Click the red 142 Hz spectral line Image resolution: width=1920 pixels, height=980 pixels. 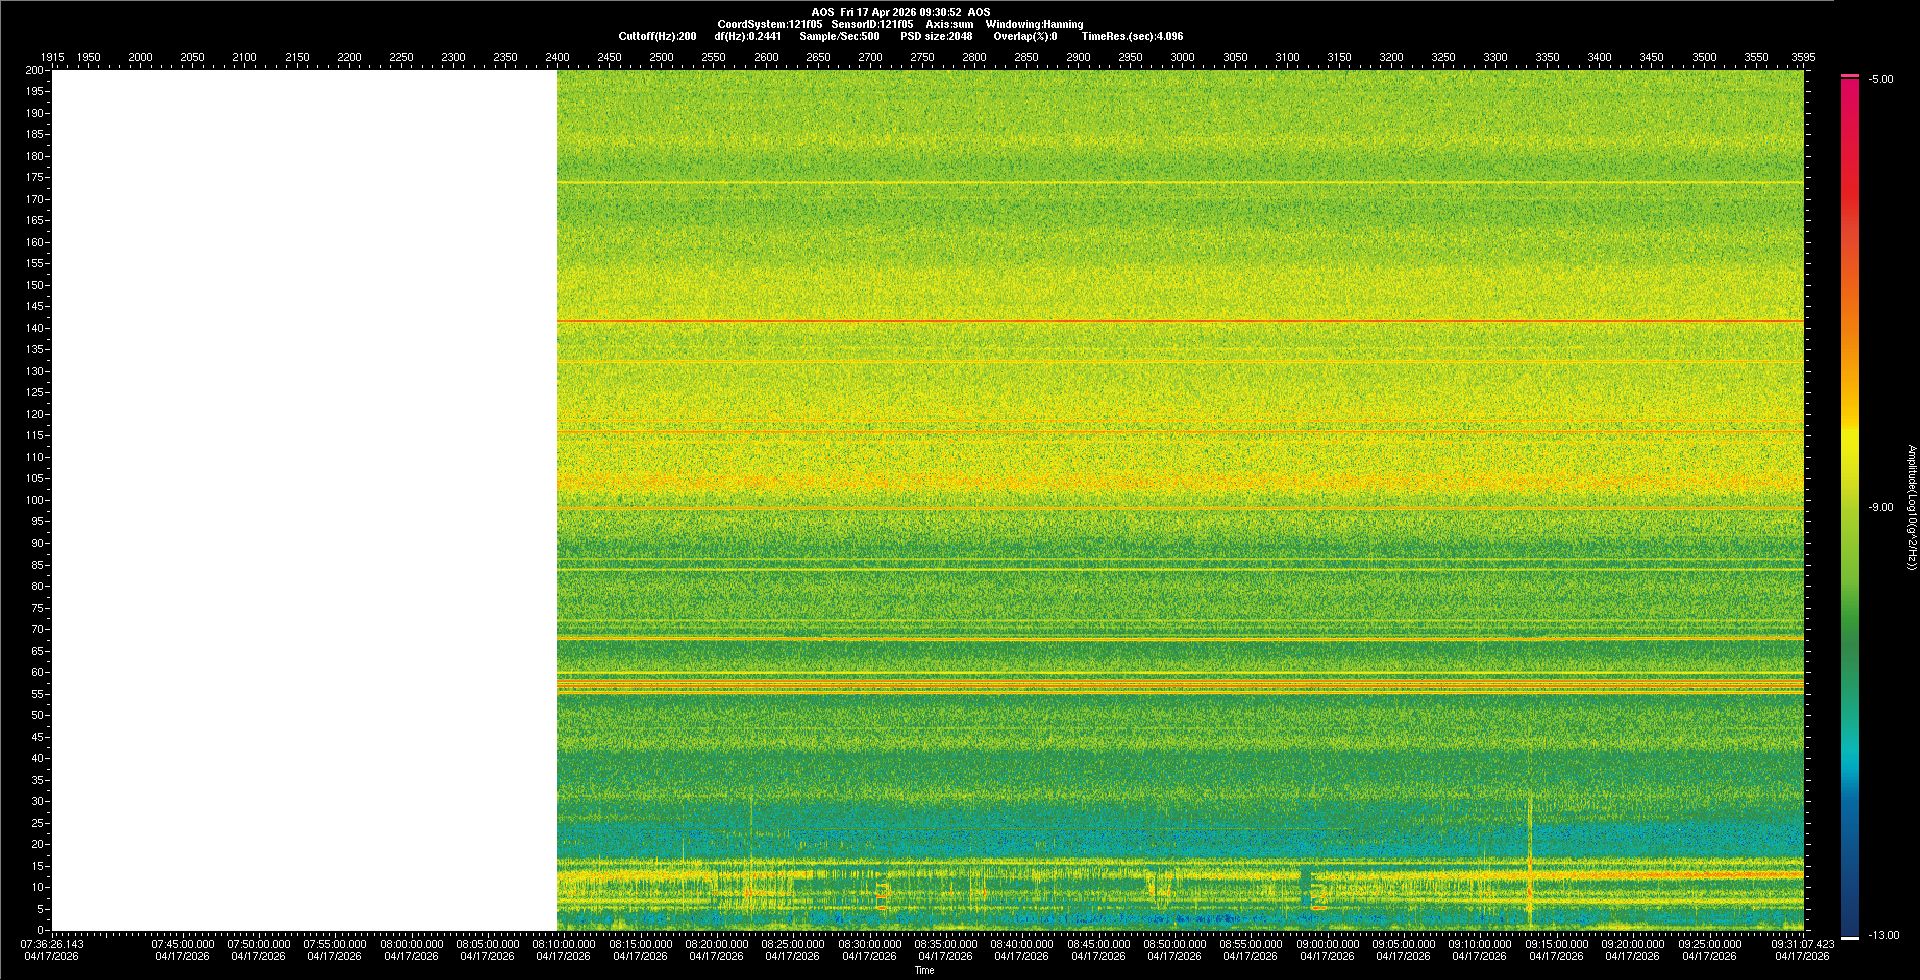tap(1180, 321)
